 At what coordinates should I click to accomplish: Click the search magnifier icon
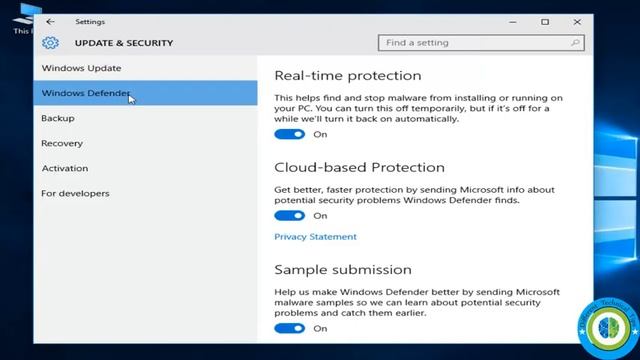[x=575, y=42]
